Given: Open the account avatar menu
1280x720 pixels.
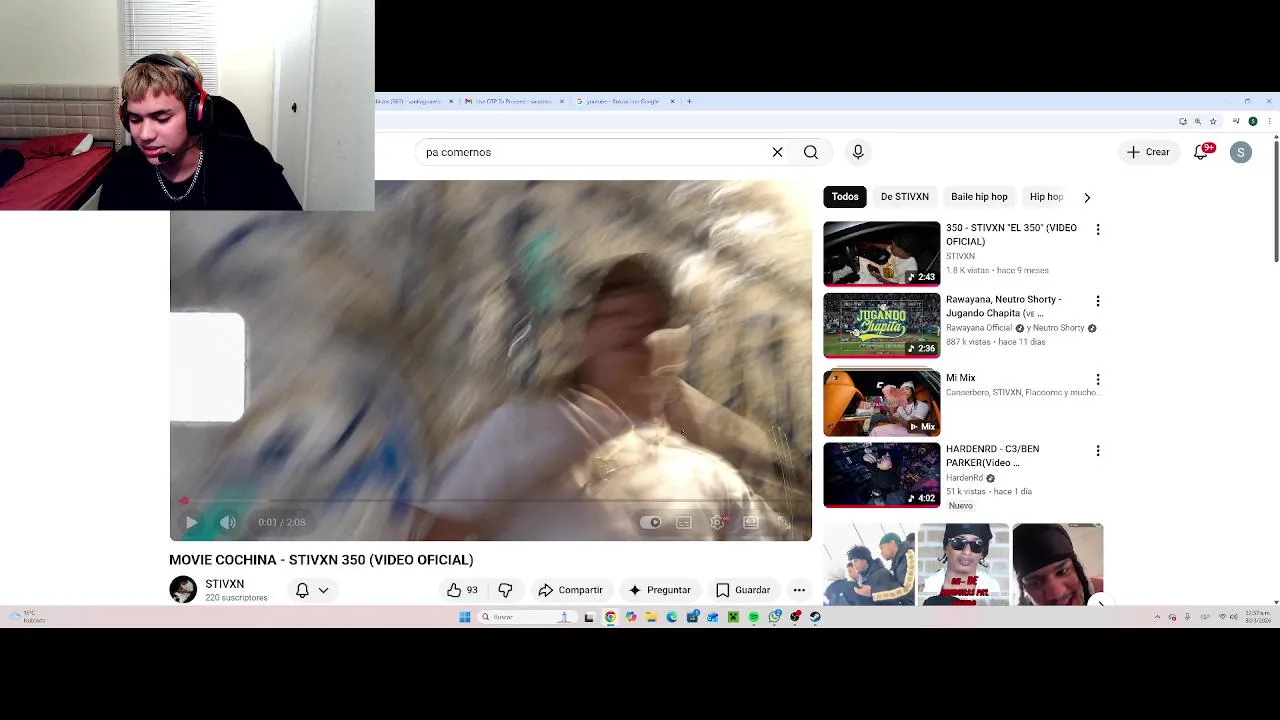Looking at the screenshot, I should [x=1241, y=152].
